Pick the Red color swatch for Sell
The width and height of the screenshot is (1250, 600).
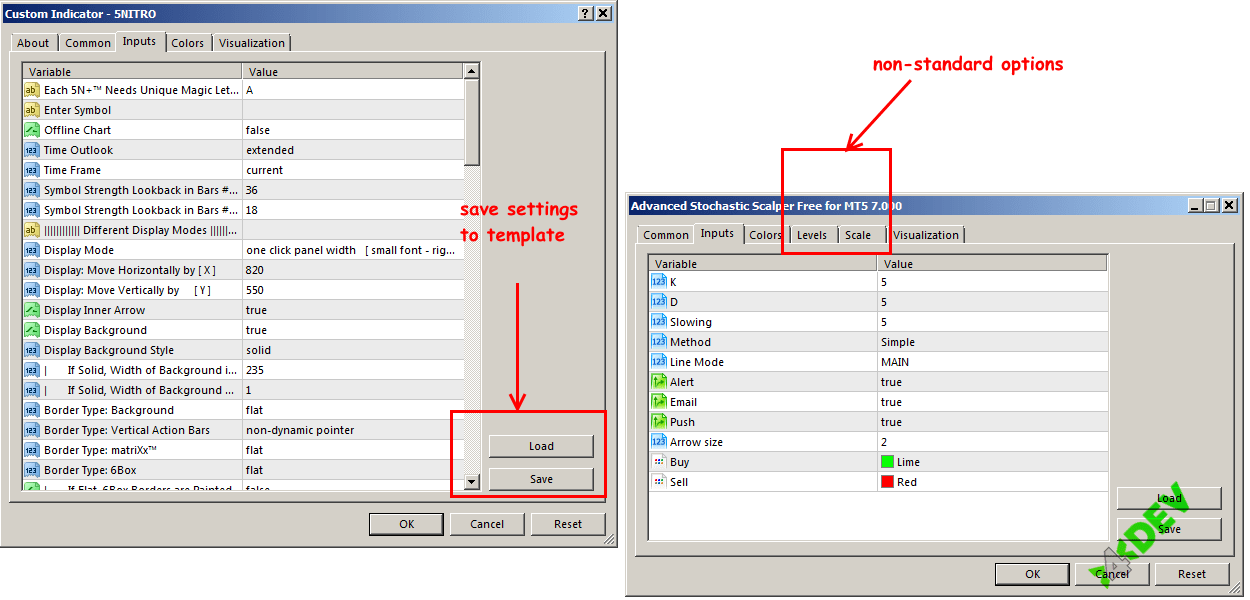click(x=887, y=482)
